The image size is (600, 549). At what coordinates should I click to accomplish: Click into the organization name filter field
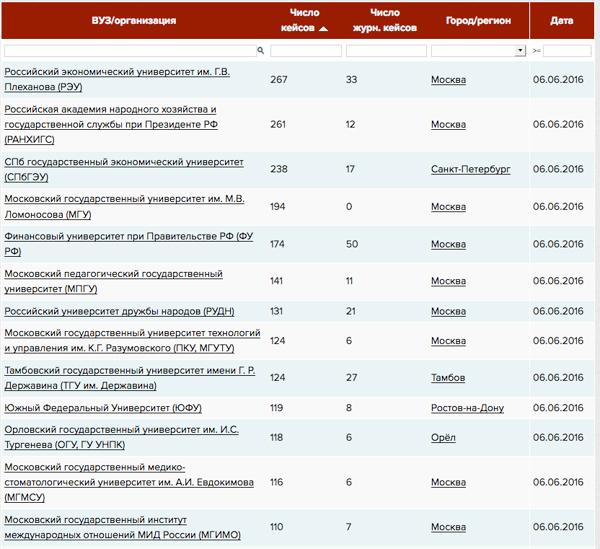[x=128, y=50]
